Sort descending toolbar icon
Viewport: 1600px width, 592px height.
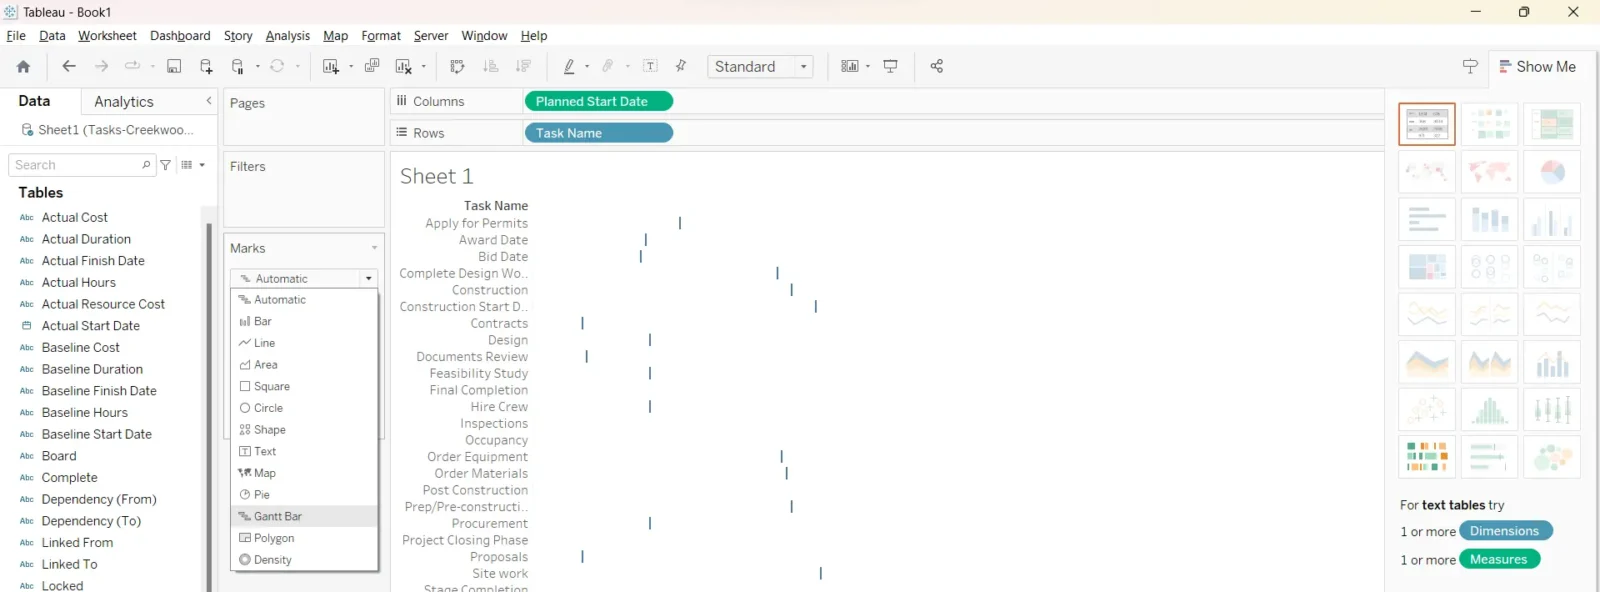523,66
